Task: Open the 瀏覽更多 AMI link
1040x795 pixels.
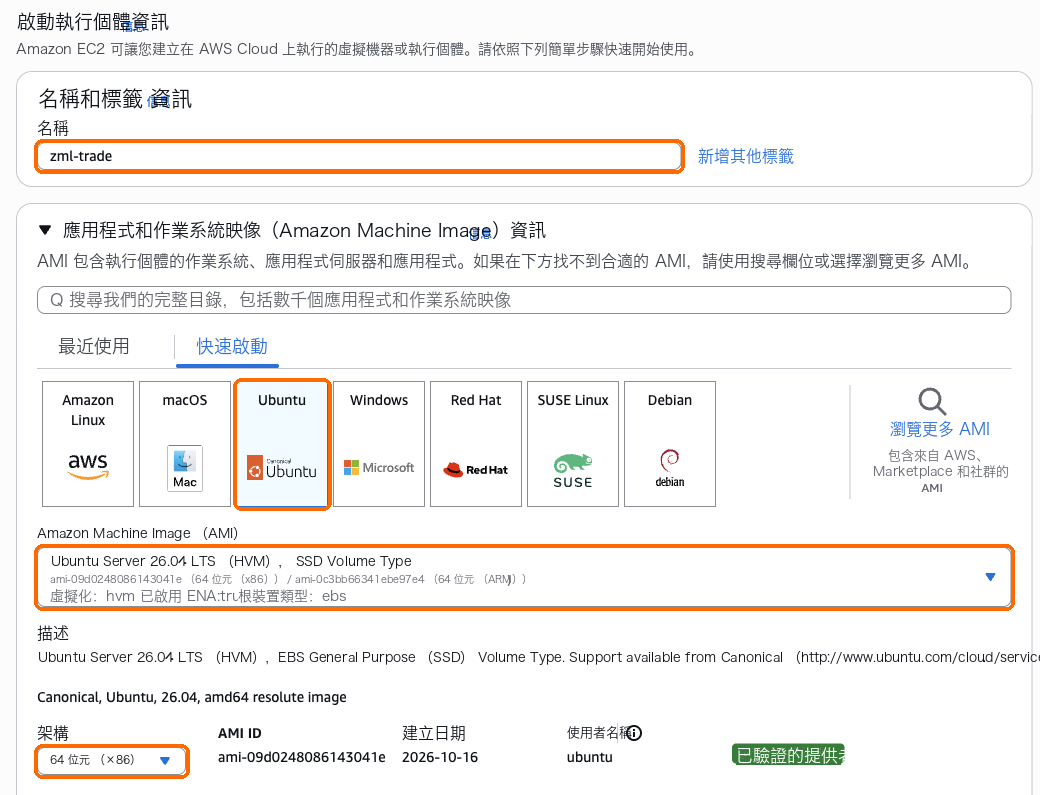Action: pyautogui.click(x=939, y=429)
